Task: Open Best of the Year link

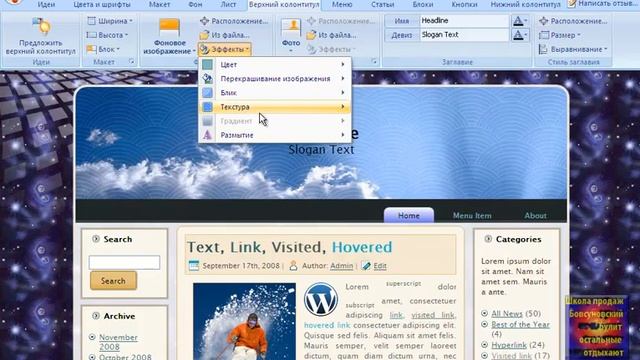Action: coord(520,324)
